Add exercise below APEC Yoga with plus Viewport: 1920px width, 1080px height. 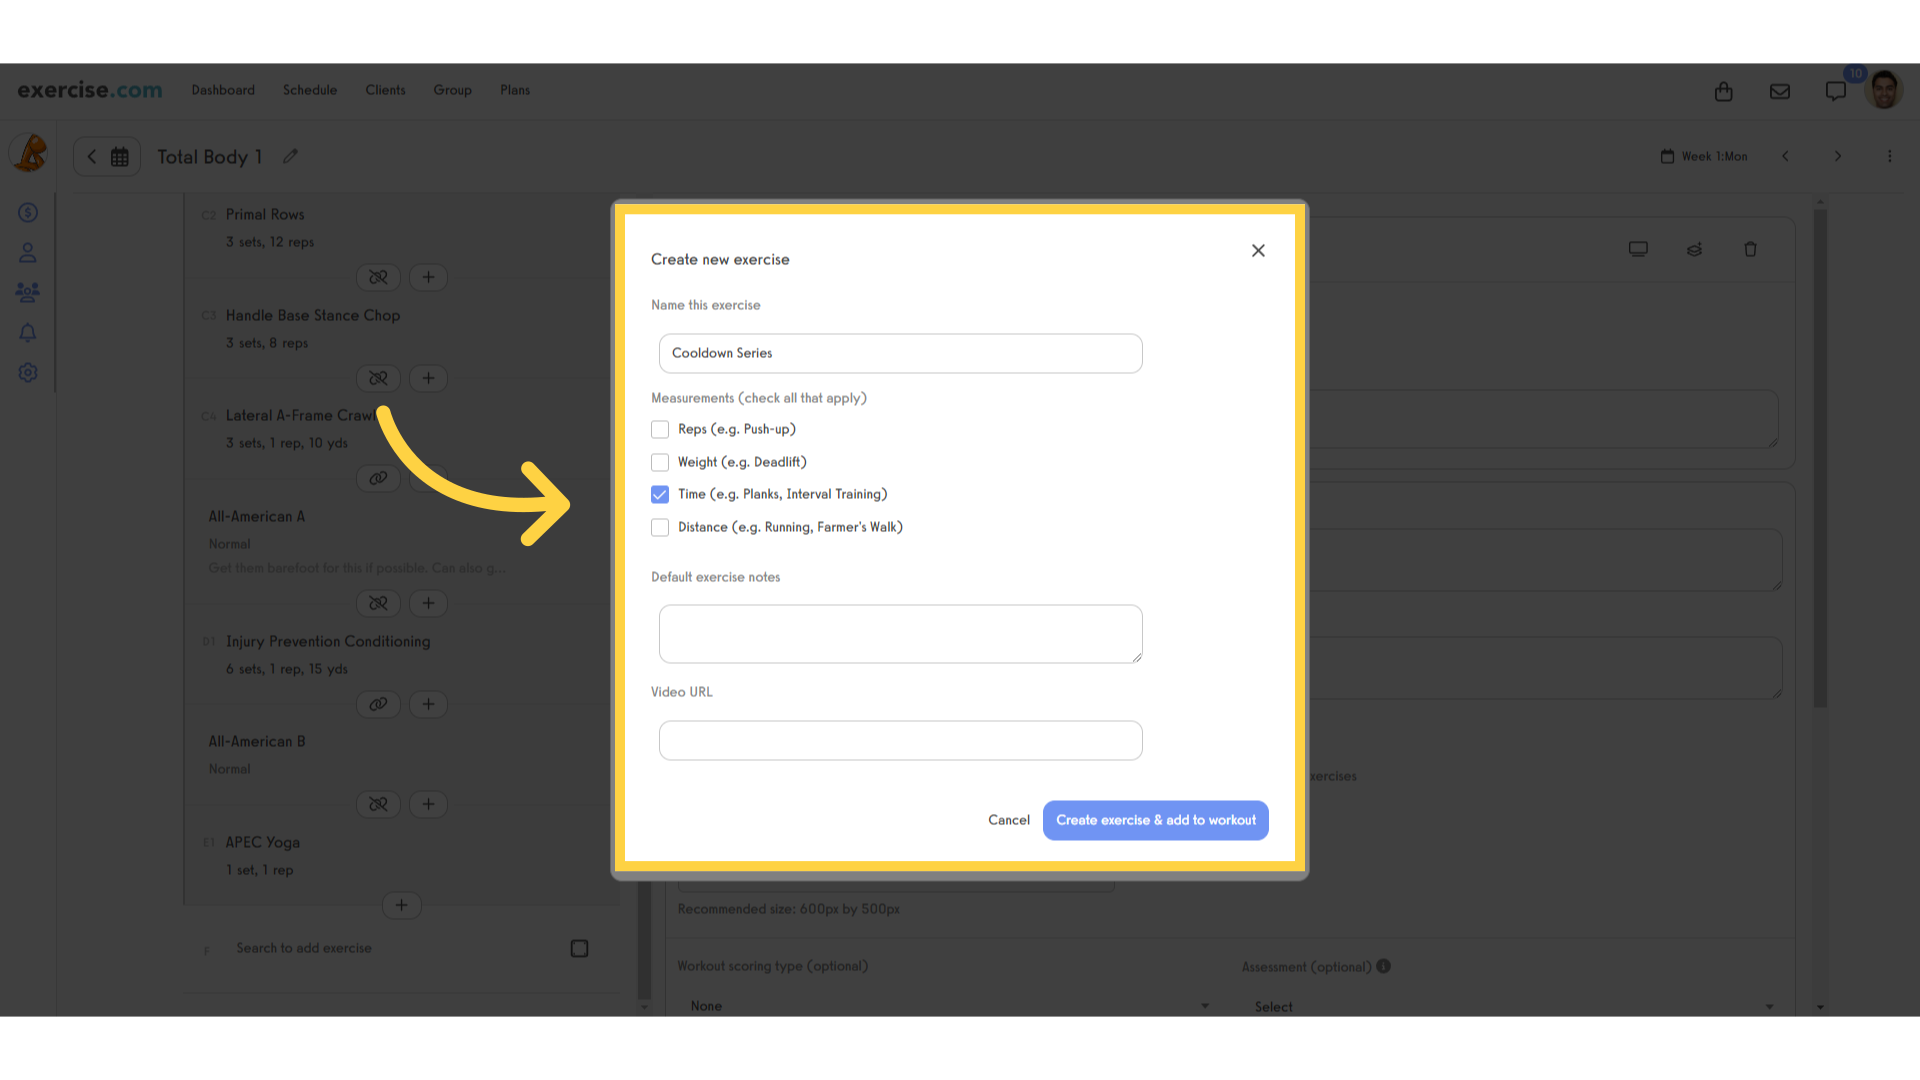(x=401, y=905)
